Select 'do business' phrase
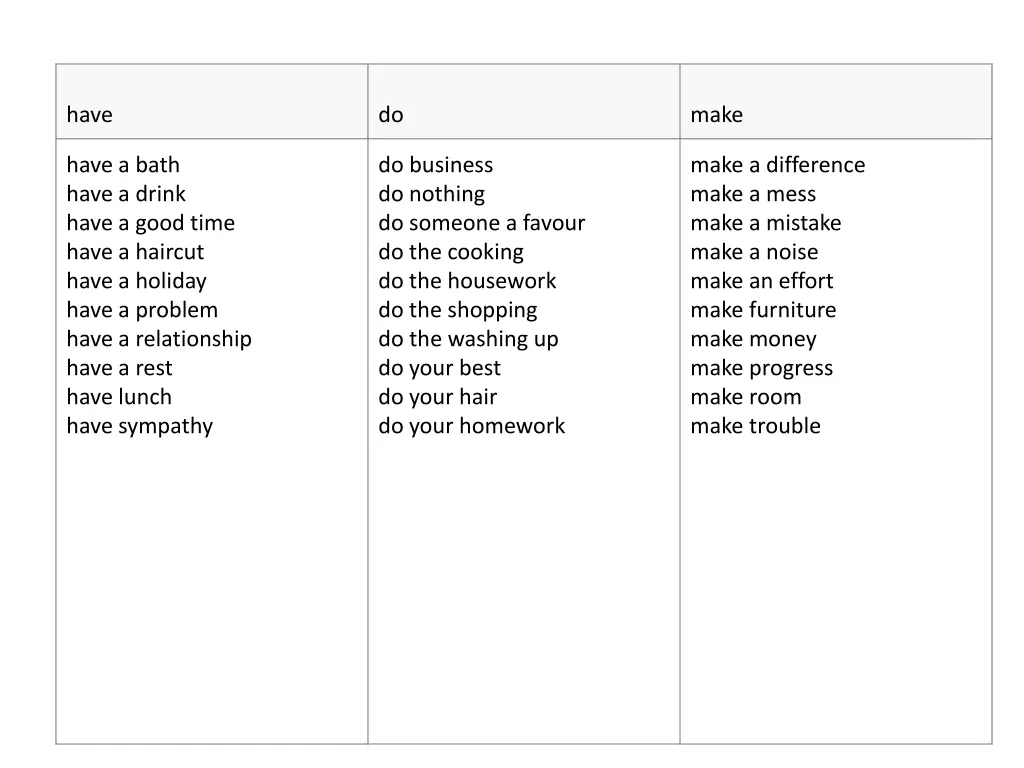Viewport: 1024px width, 768px height. pyautogui.click(x=436, y=165)
